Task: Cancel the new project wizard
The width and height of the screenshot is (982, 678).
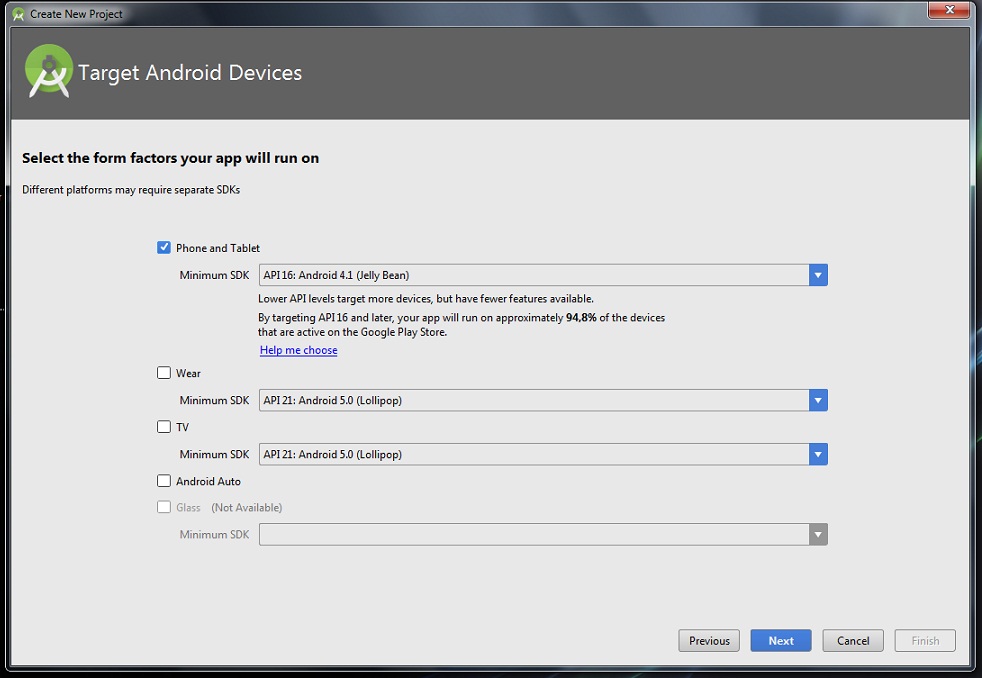Action: (x=853, y=640)
